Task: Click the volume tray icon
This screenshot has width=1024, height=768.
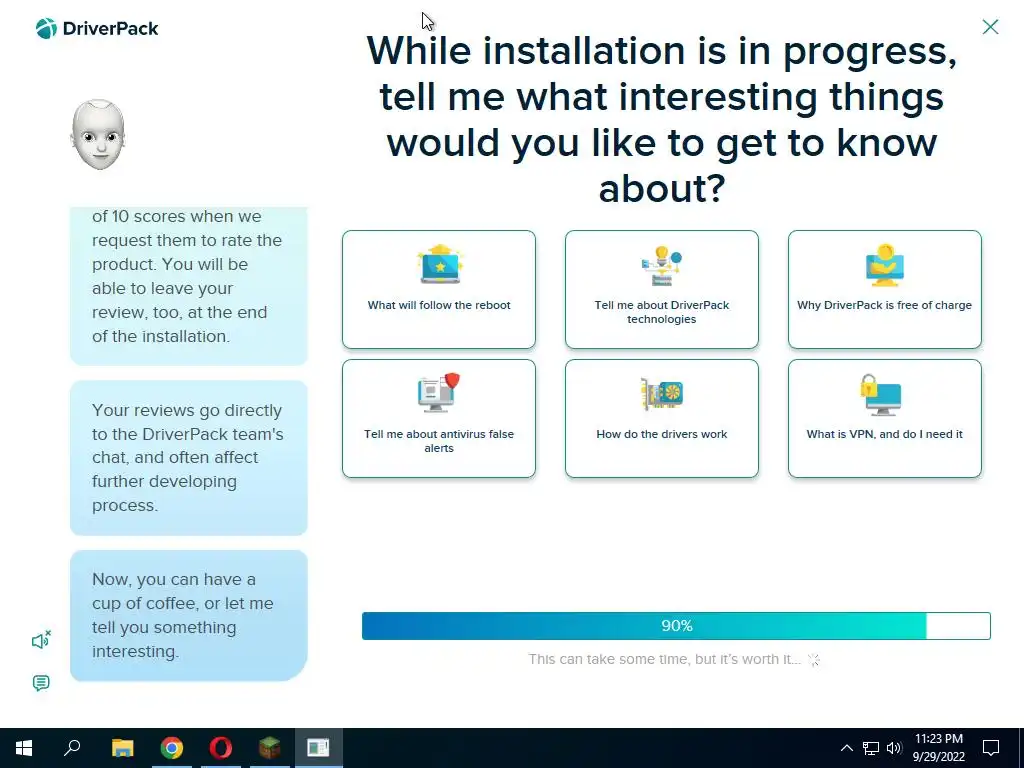Action: click(894, 748)
